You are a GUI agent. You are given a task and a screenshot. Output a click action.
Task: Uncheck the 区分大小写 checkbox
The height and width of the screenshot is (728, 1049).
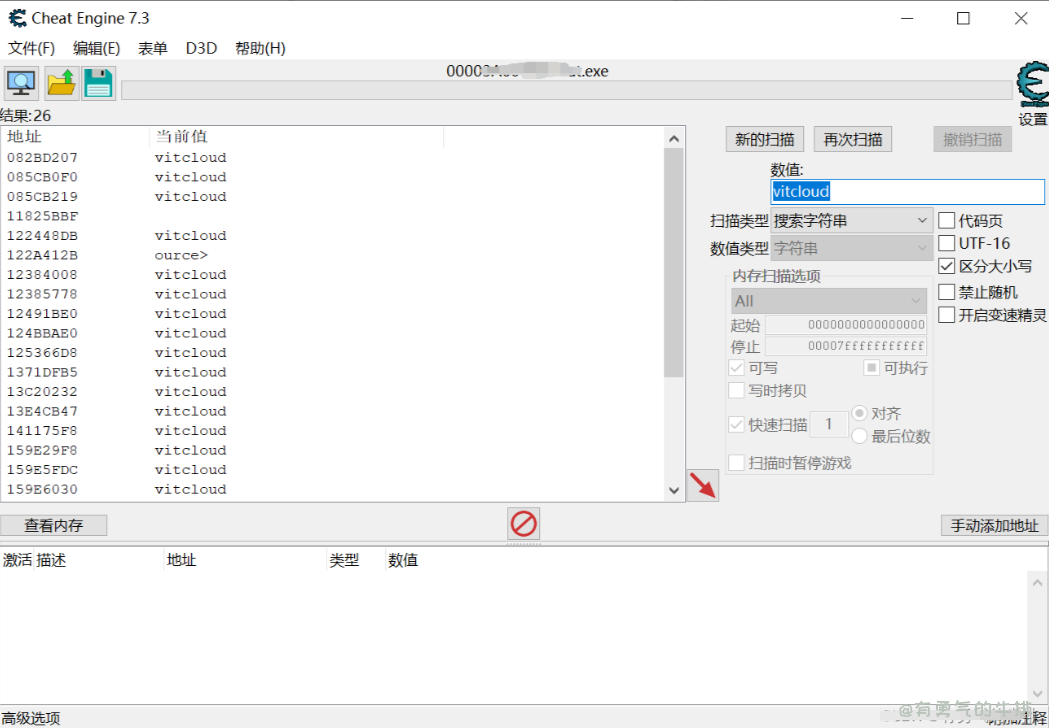pos(946,266)
